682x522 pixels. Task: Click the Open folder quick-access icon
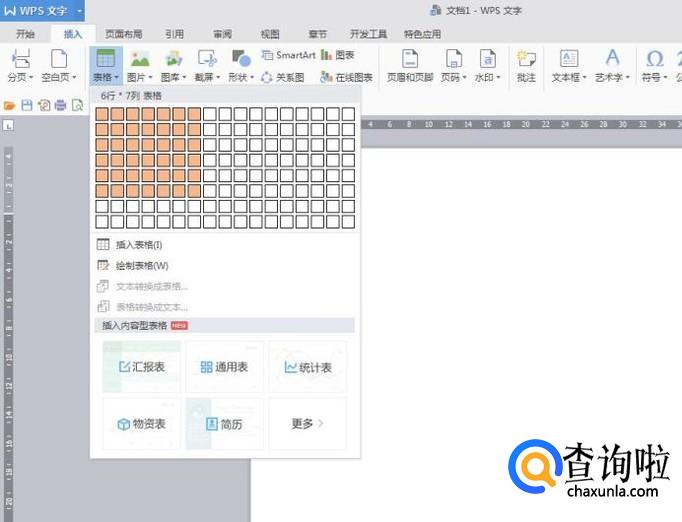pos(9,105)
